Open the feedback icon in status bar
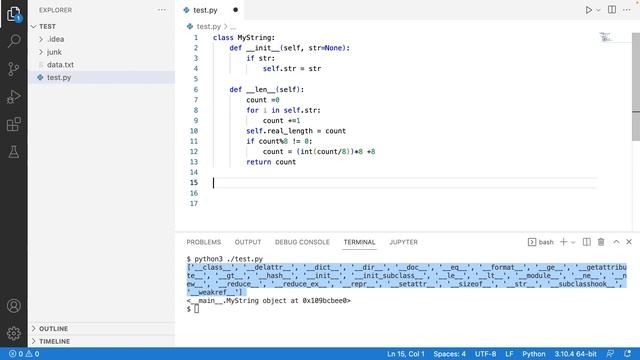The height and width of the screenshot is (360, 640). click(611, 354)
